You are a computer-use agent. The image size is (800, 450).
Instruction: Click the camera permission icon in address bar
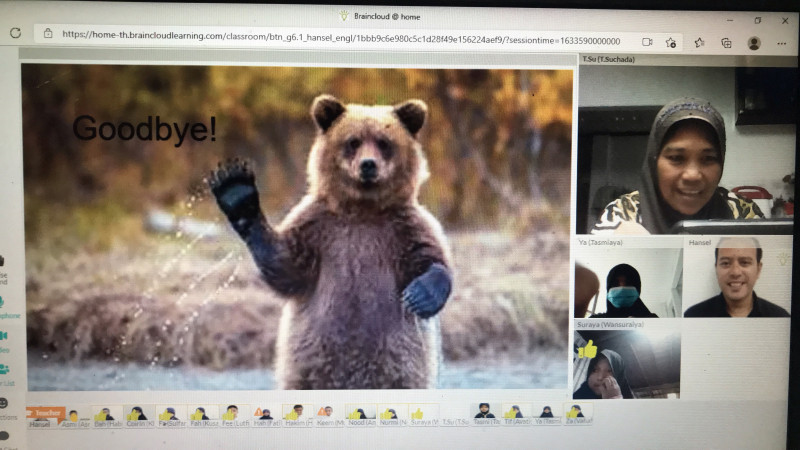click(x=647, y=42)
